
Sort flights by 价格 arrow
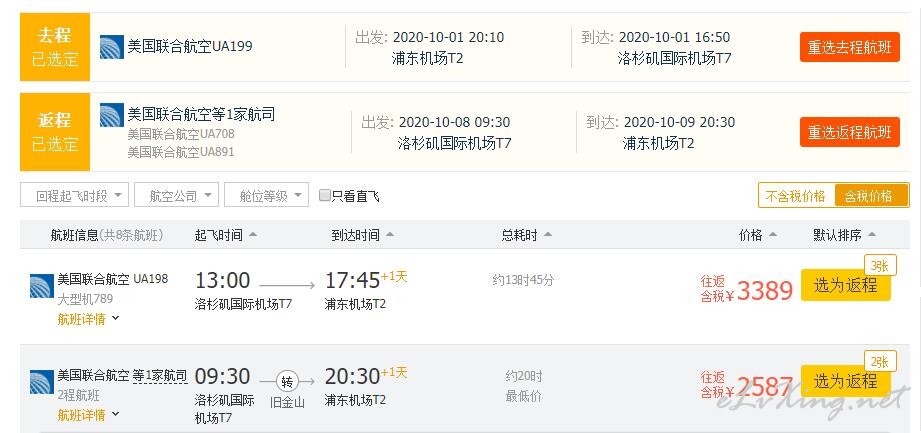click(772, 234)
